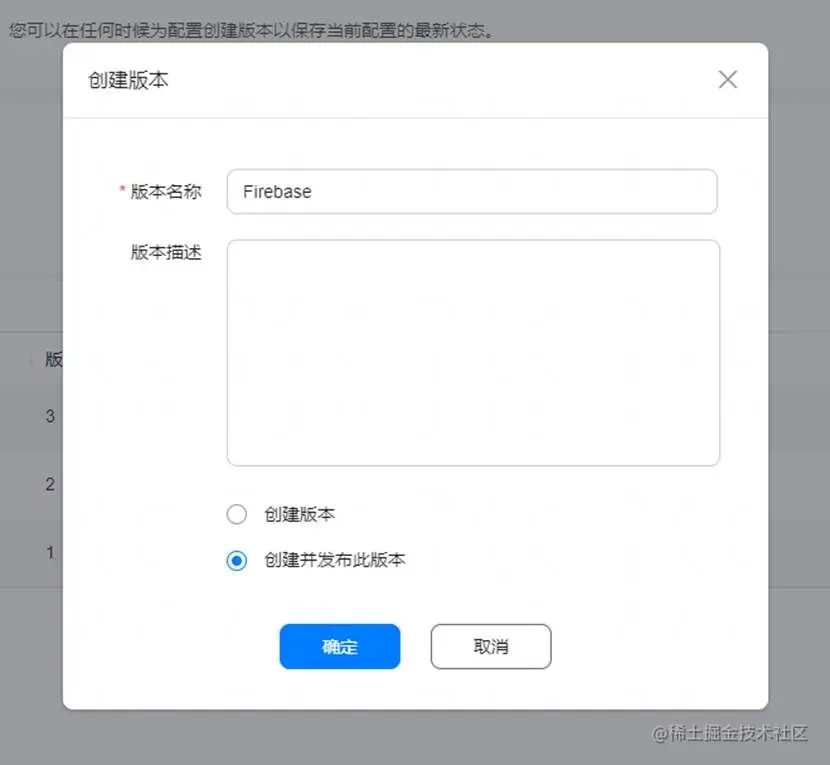
Task: Click the 版本描述 field label
Action: (166, 253)
